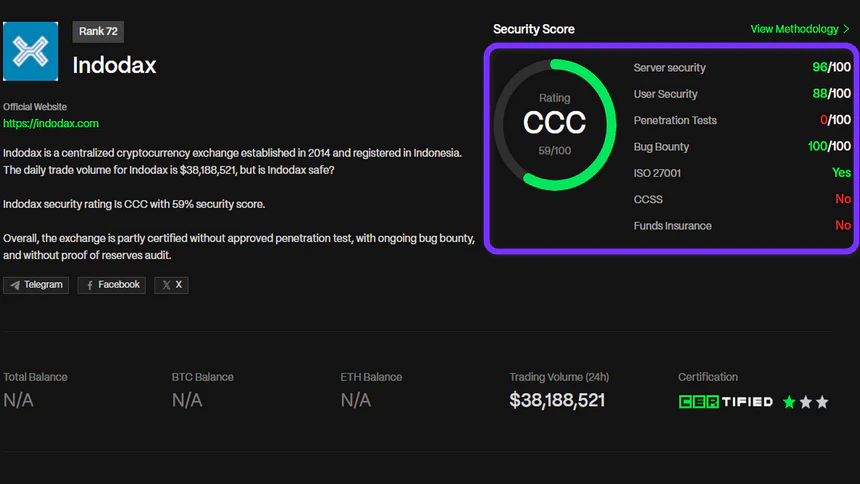The height and width of the screenshot is (484, 860).
Task: Click the ISO 27001 Yes status
Action: (841, 173)
